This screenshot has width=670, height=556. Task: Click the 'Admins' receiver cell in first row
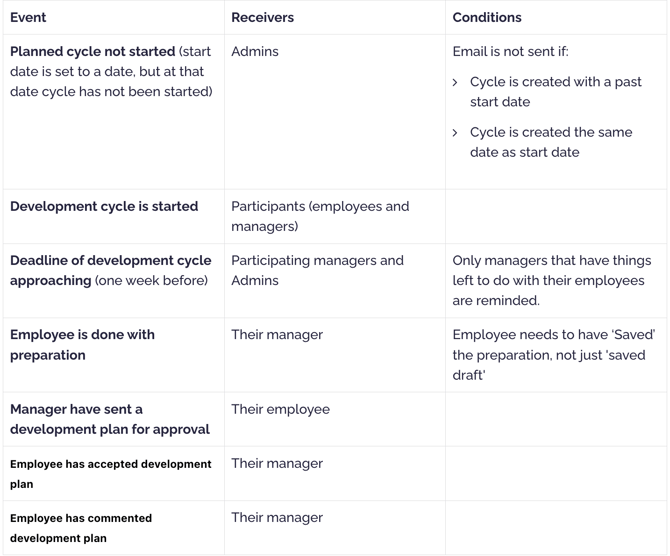pyautogui.click(x=255, y=51)
